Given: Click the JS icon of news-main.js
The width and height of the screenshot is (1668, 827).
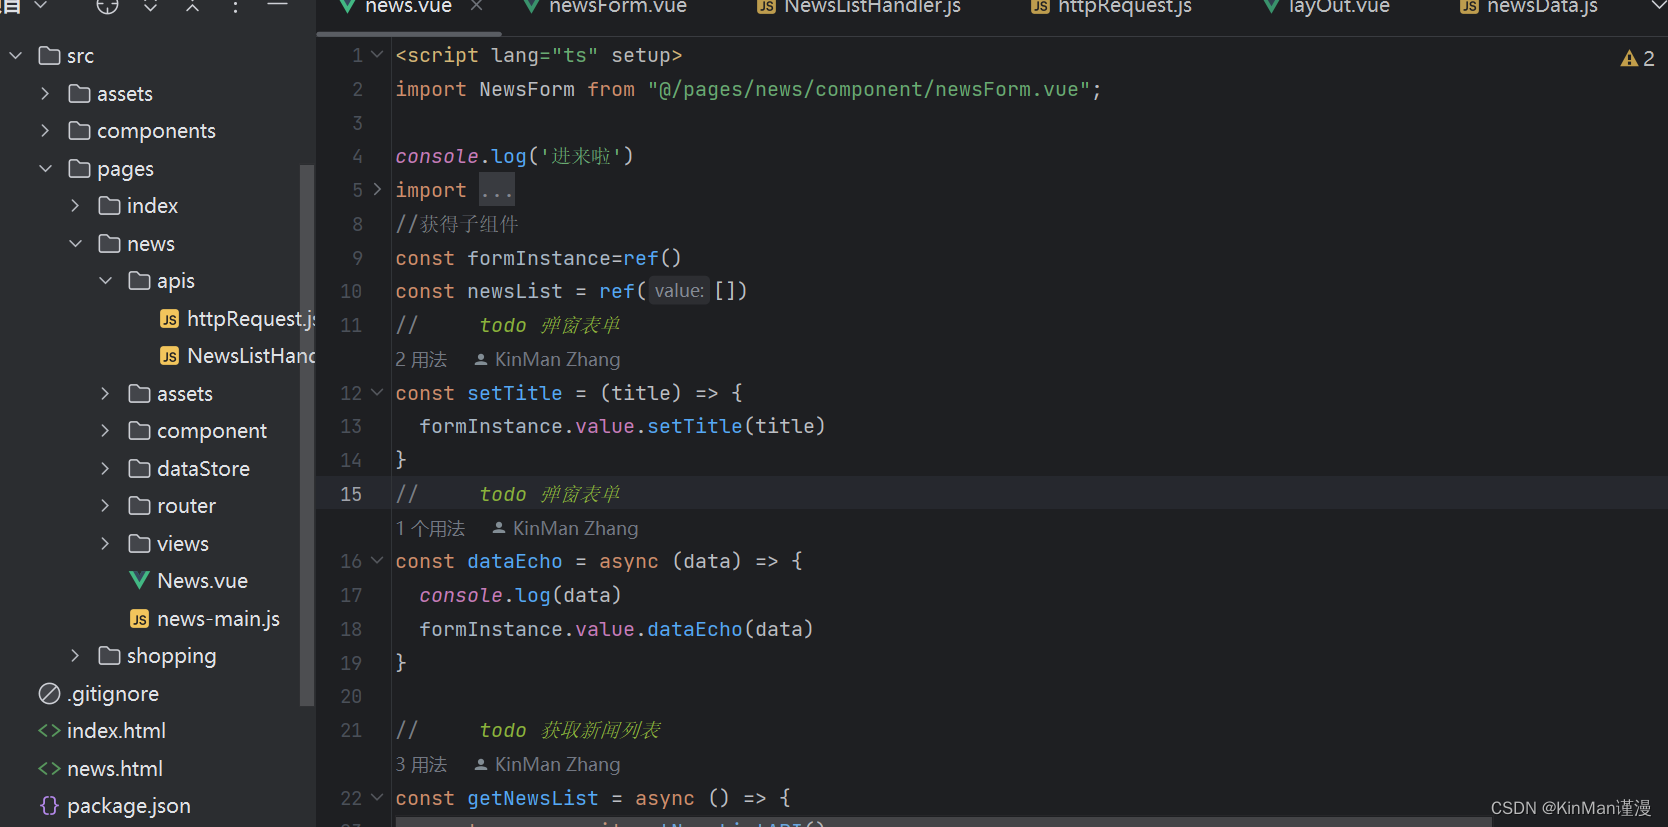Looking at the screenshot, I should [140, 619].
